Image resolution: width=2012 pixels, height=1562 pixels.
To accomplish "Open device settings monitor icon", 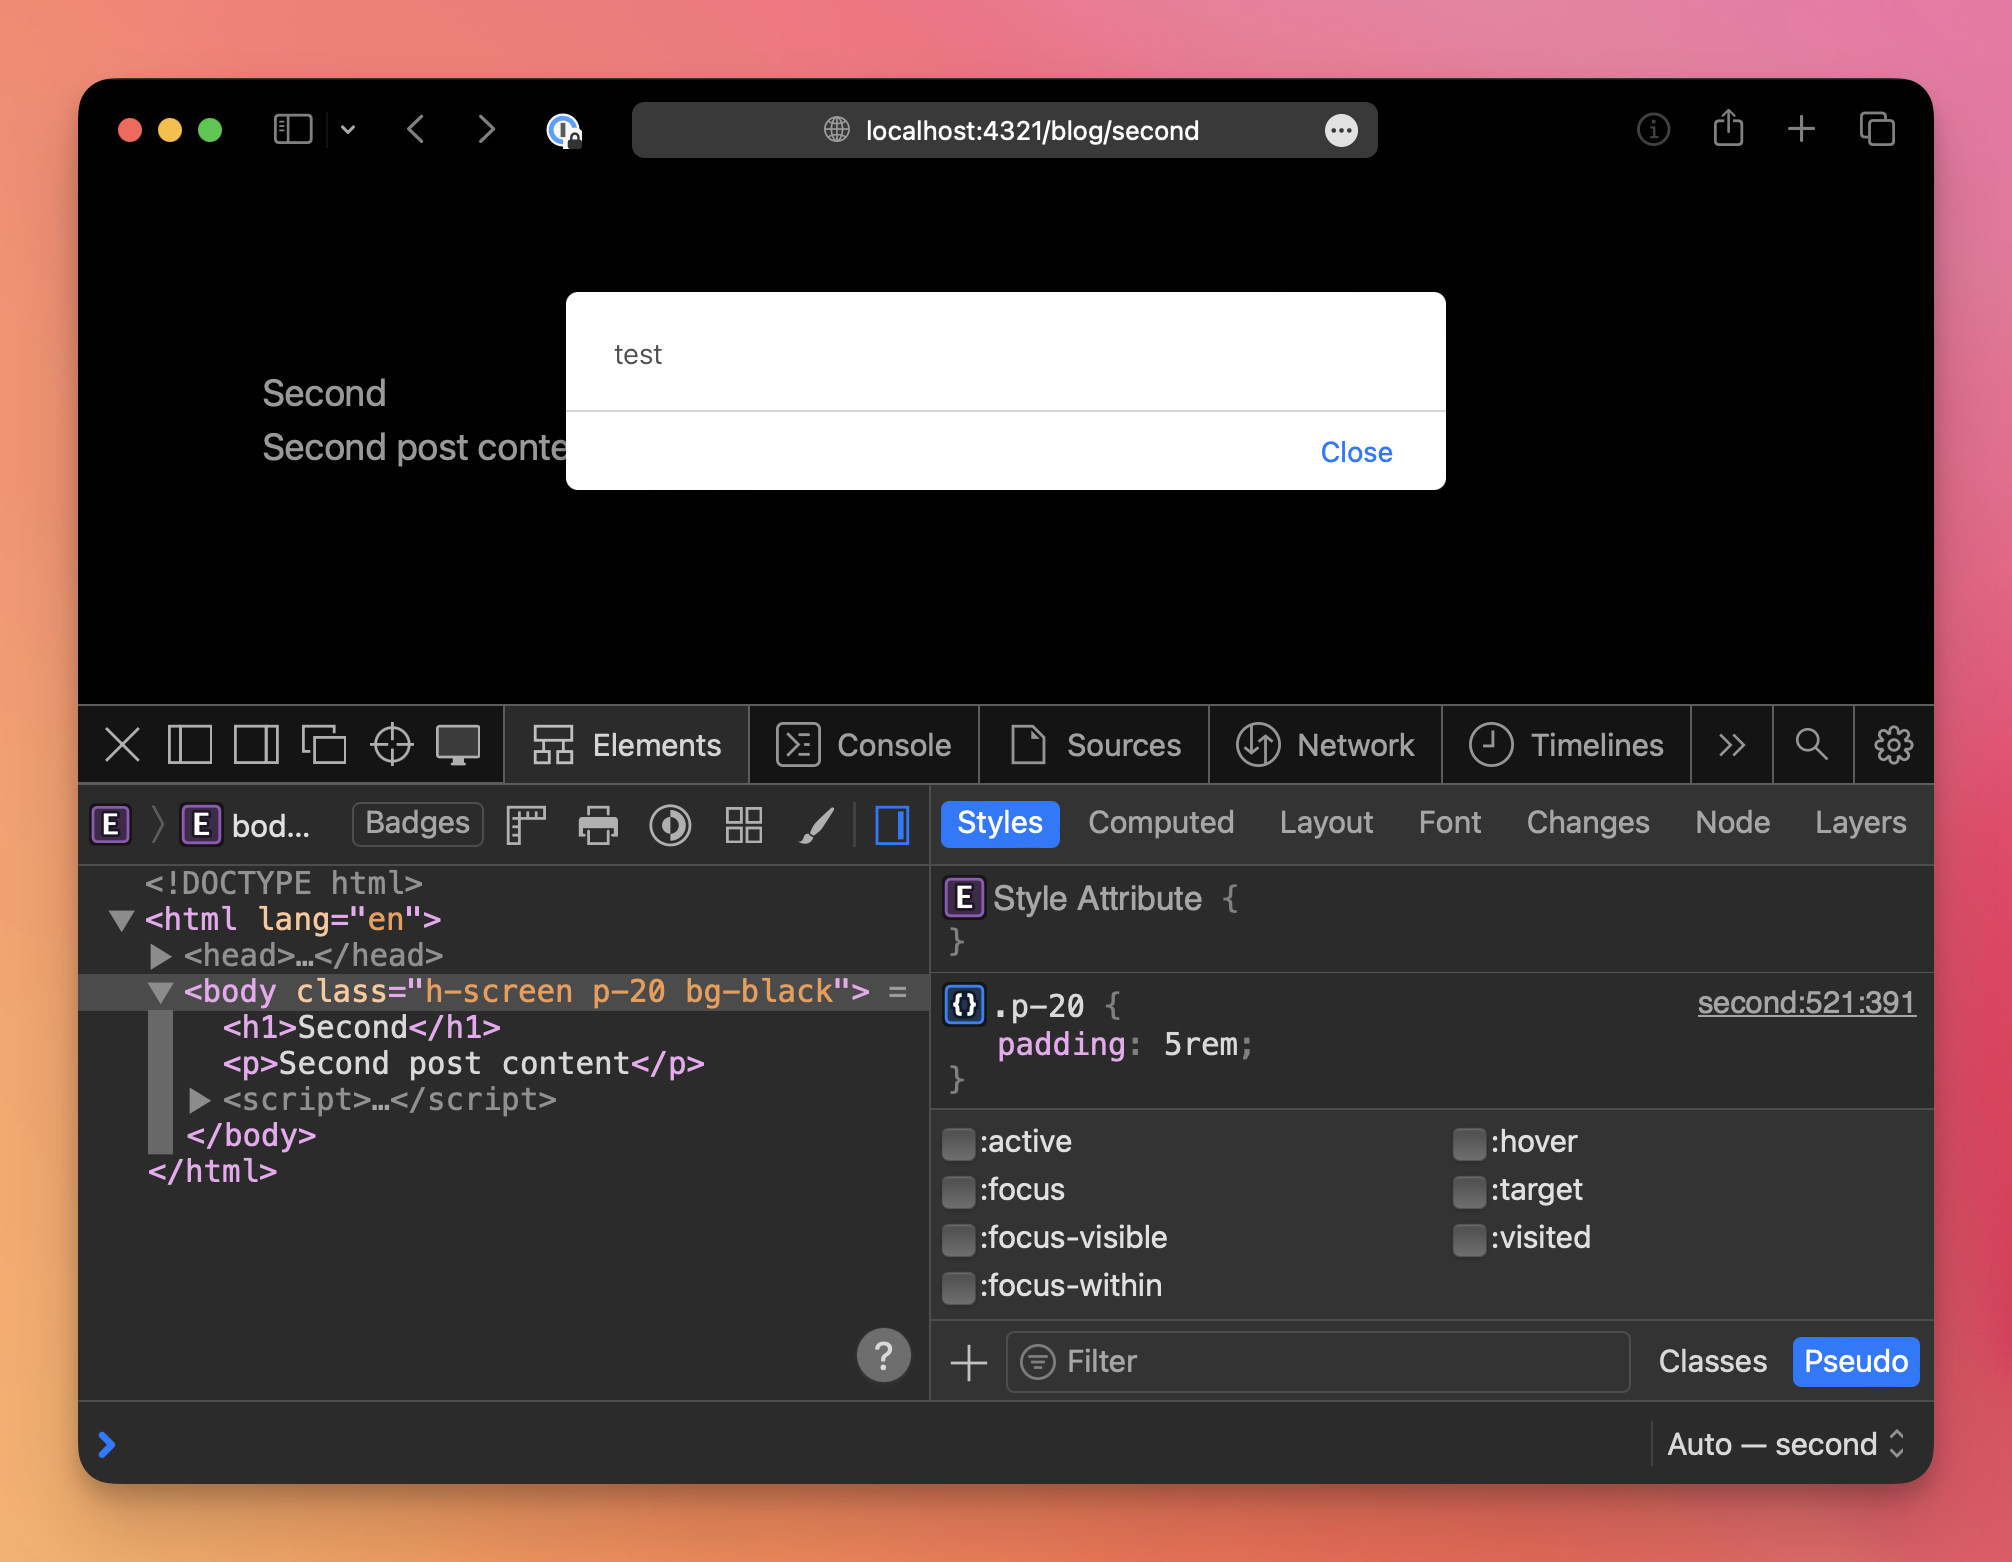I will [x=458, y=745].
